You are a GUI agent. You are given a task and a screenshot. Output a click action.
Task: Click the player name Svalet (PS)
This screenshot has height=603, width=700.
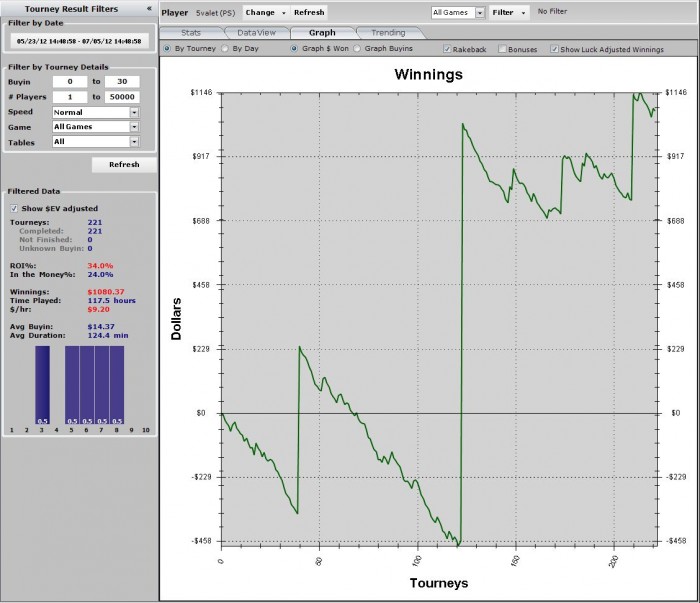215,13
